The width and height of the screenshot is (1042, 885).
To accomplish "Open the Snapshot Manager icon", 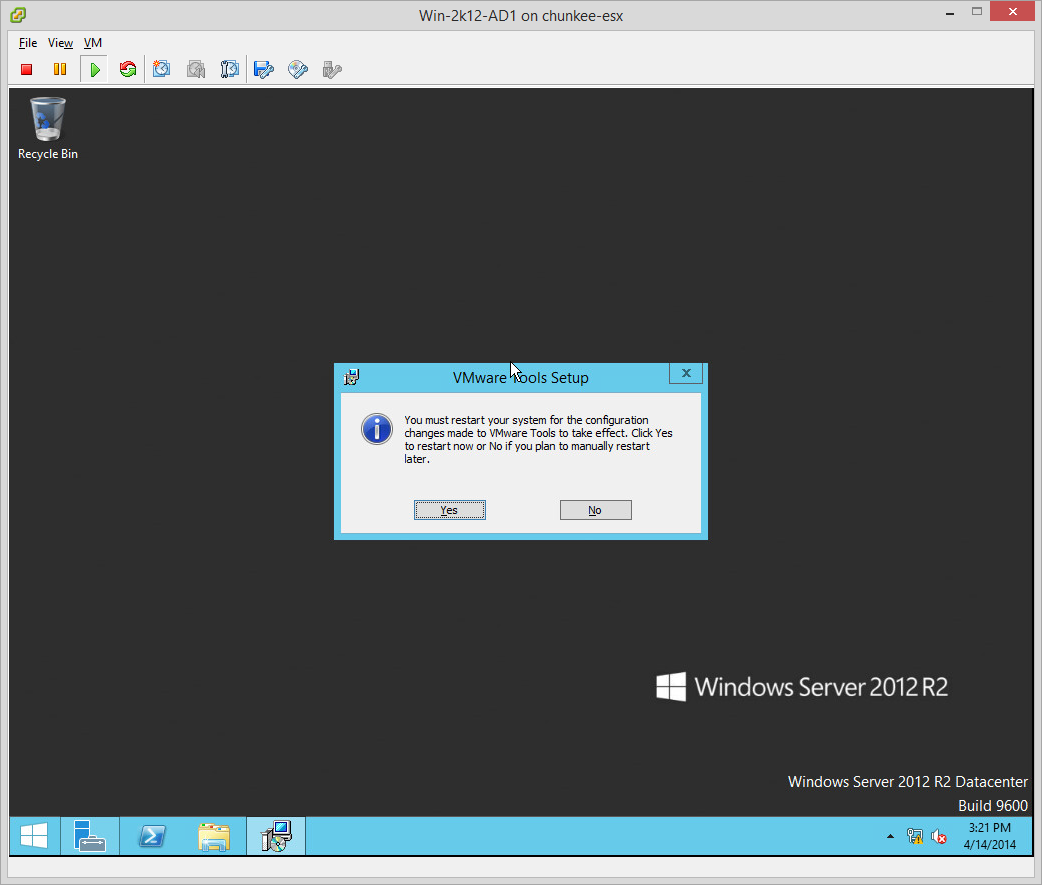I will (x=230, y=69).
